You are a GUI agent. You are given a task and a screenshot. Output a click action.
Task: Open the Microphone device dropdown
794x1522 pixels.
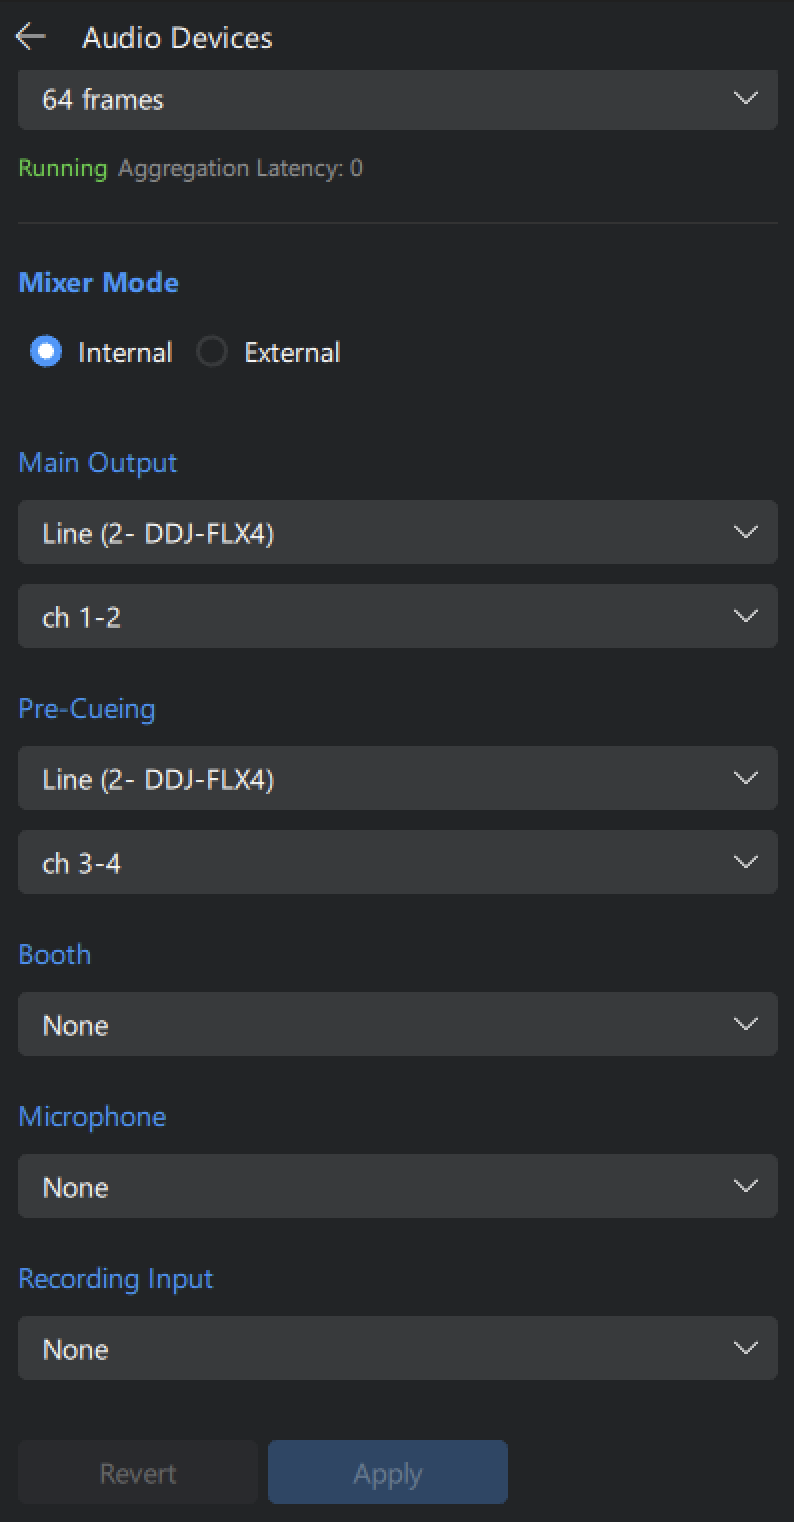[x=397, y=1186]
